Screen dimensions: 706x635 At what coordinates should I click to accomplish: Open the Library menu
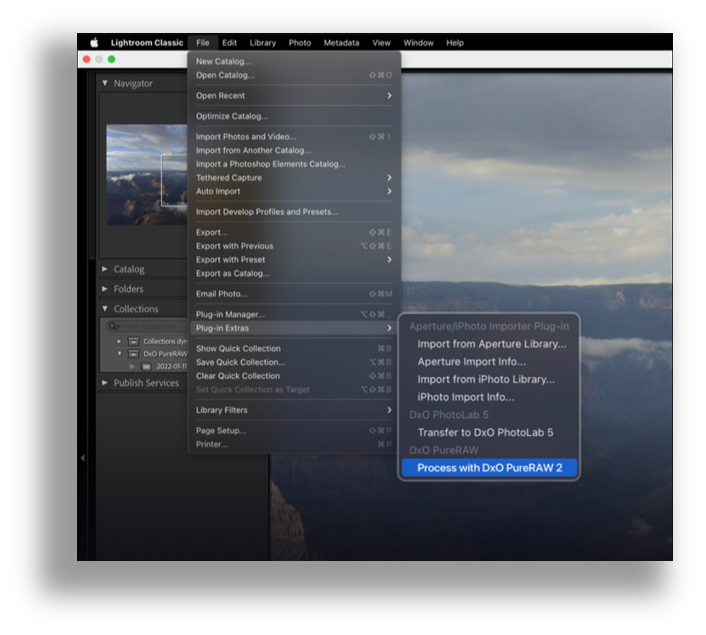pos(262,43)
